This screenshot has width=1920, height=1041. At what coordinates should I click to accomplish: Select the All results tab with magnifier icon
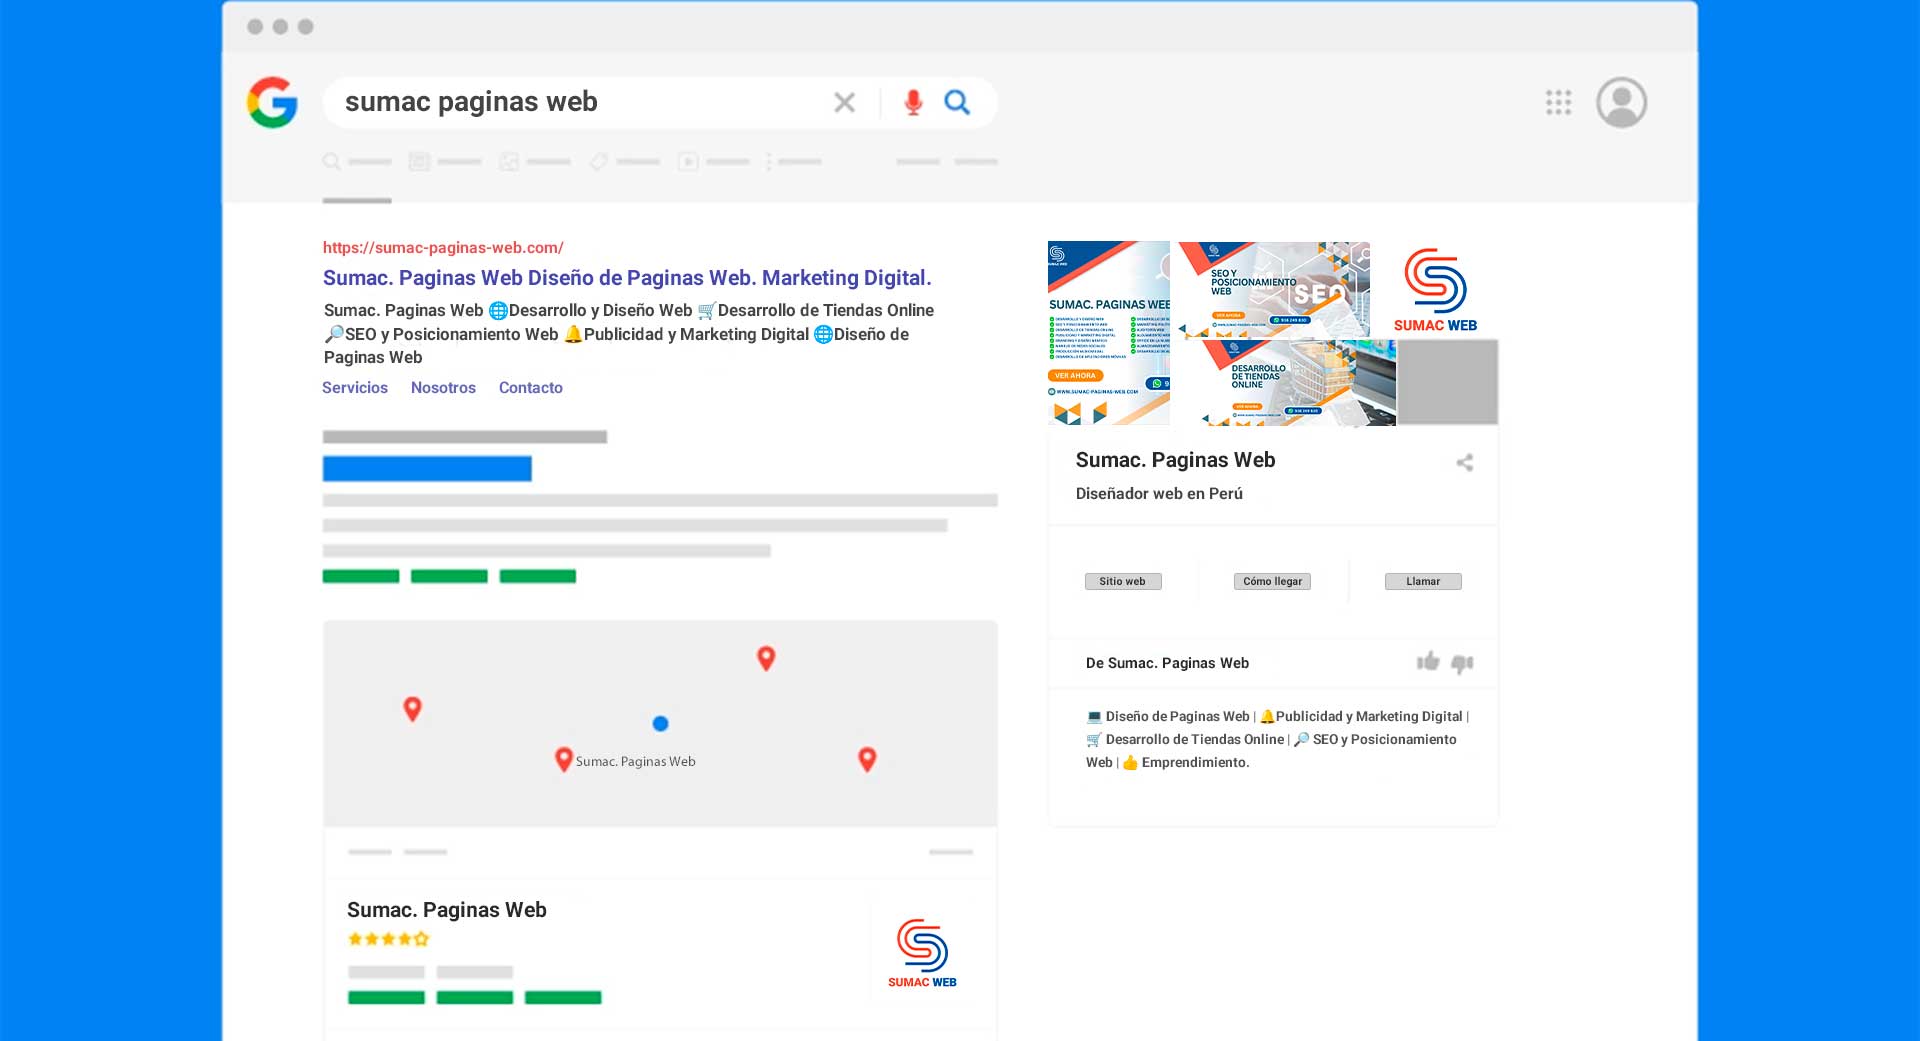coord(357,162)
